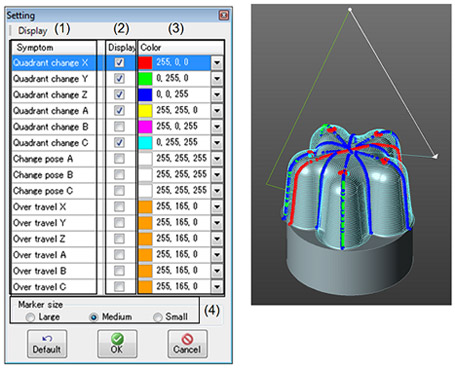Uncheck display for Quadrant change C
Screen dimensions: 455x370
pyautogui.click(x=119, y=142)
